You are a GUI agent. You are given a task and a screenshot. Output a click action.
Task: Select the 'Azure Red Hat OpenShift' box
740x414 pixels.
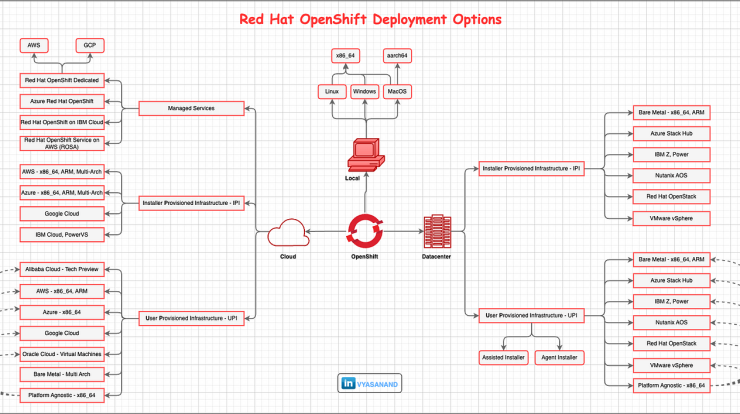(x=62, y=101)
